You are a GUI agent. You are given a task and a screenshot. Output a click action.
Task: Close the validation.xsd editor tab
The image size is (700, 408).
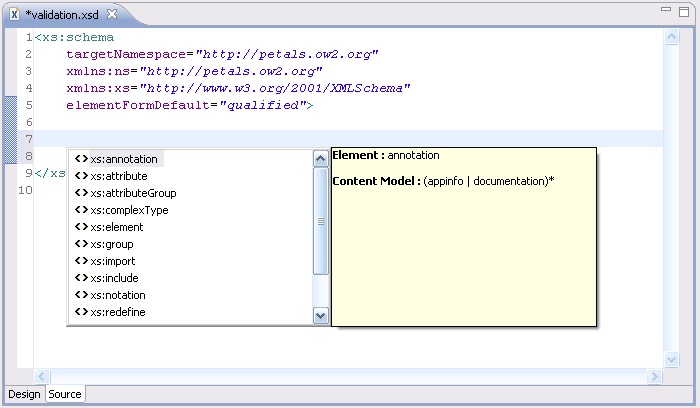coord(111,15)
